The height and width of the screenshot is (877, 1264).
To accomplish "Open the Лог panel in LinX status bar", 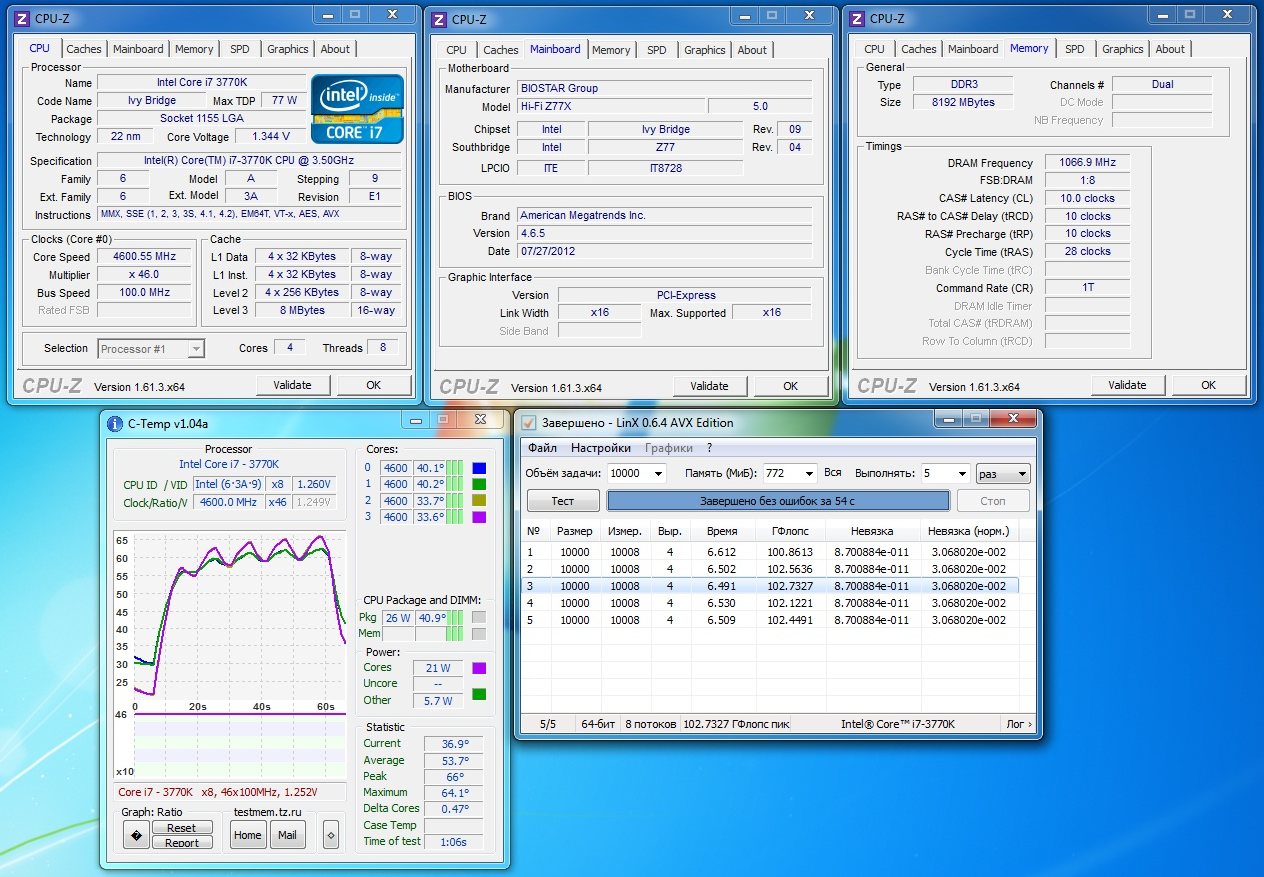I will tap(1018, 724).
